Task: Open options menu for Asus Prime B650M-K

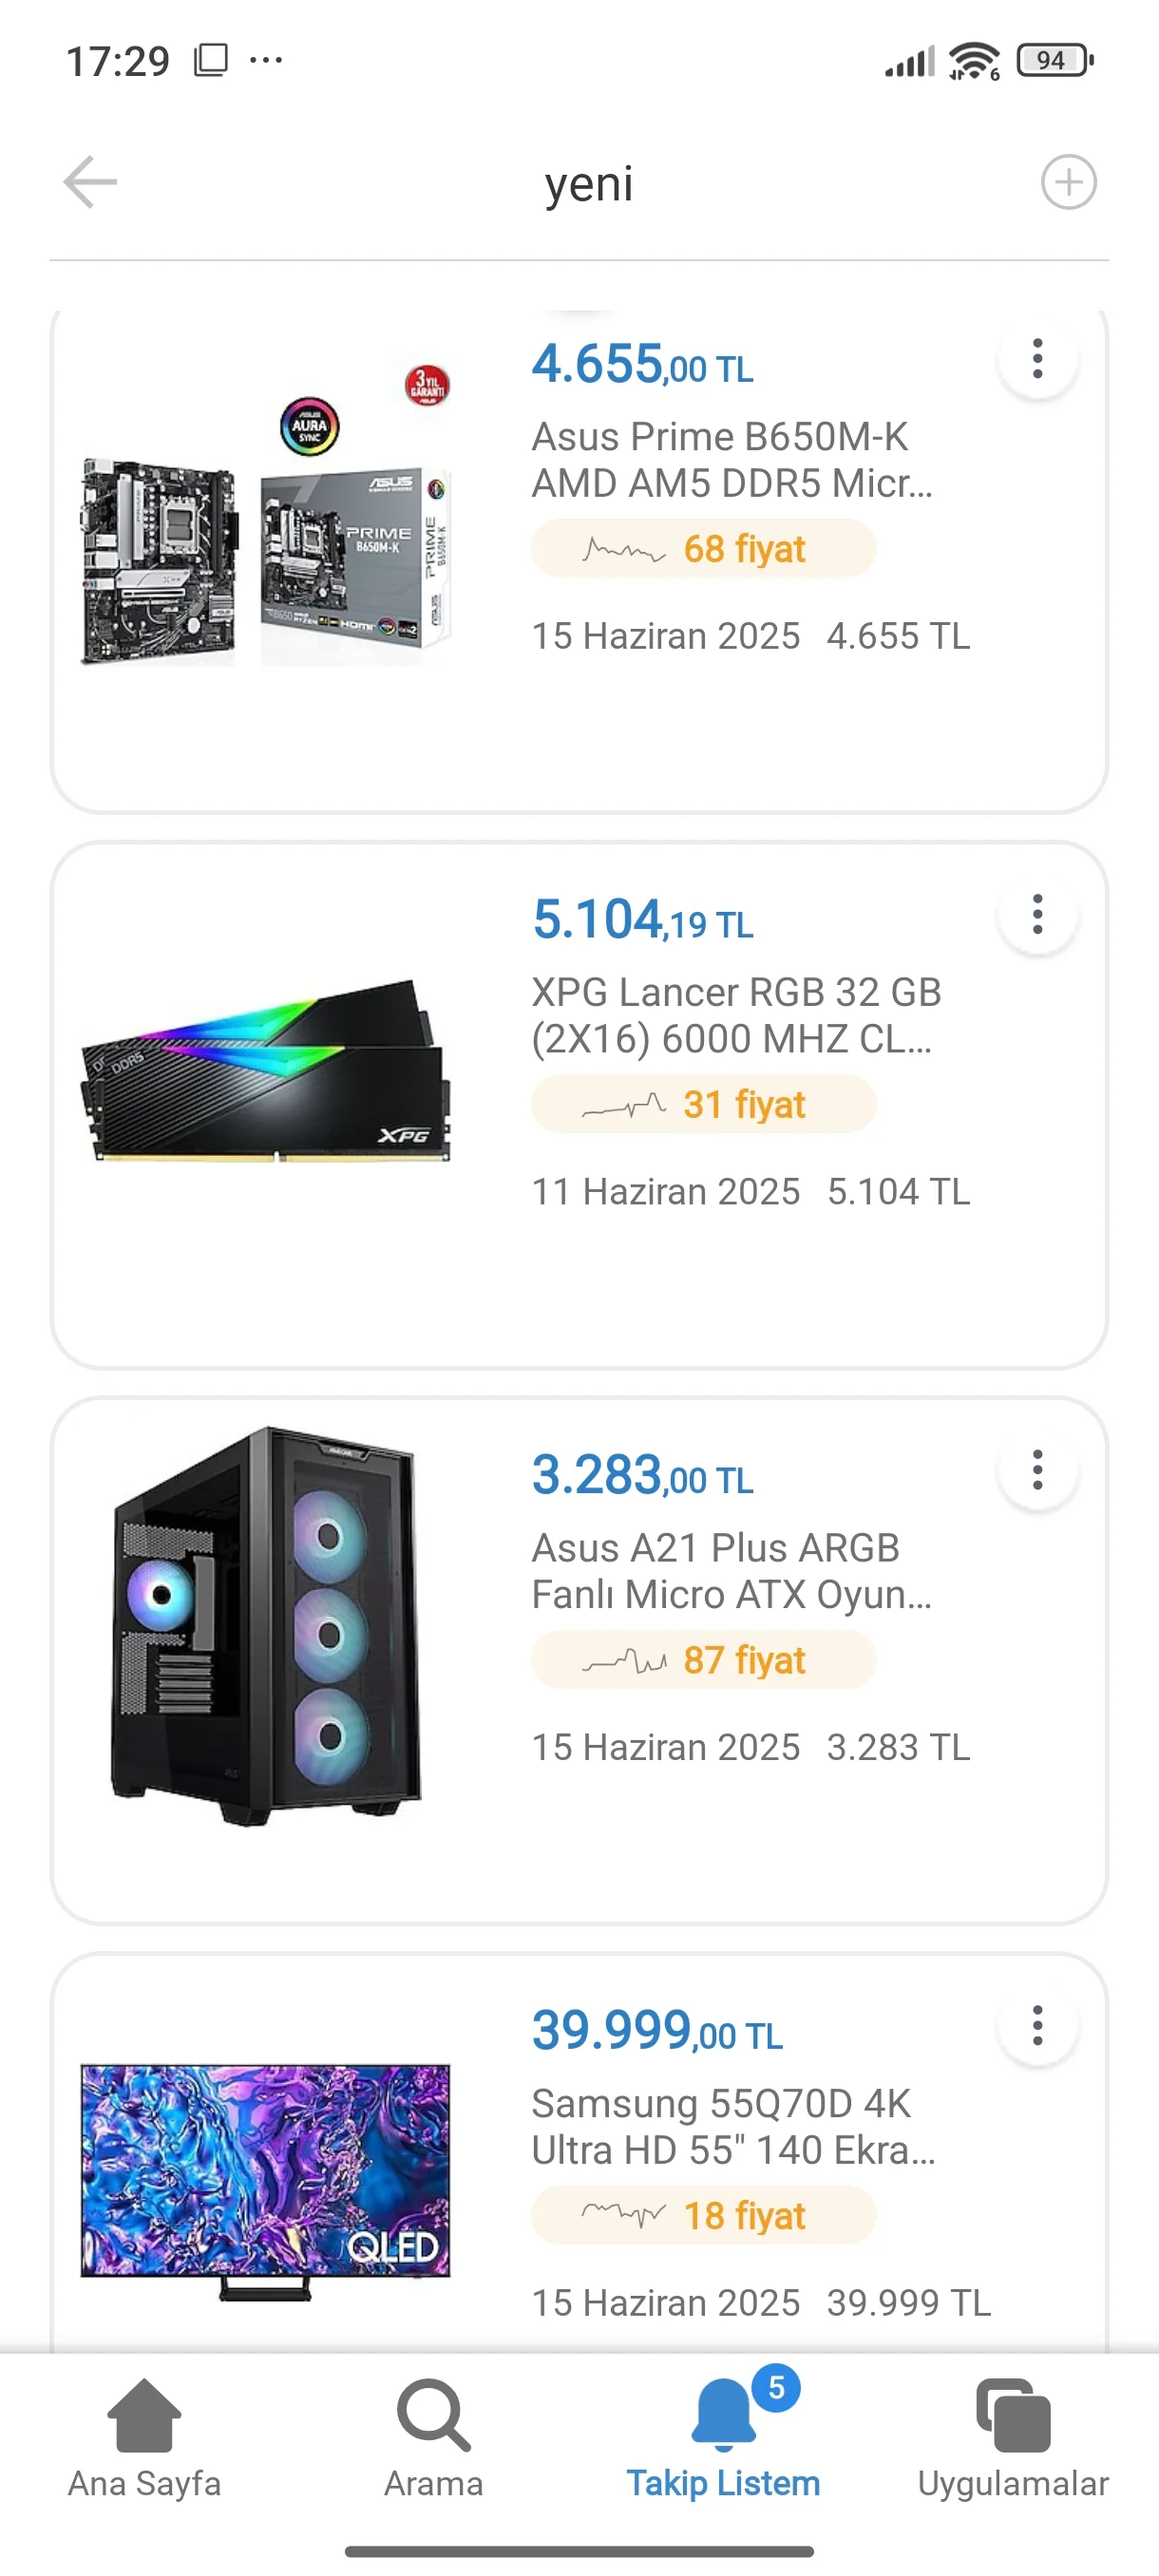Action: tap(1037, 359)
